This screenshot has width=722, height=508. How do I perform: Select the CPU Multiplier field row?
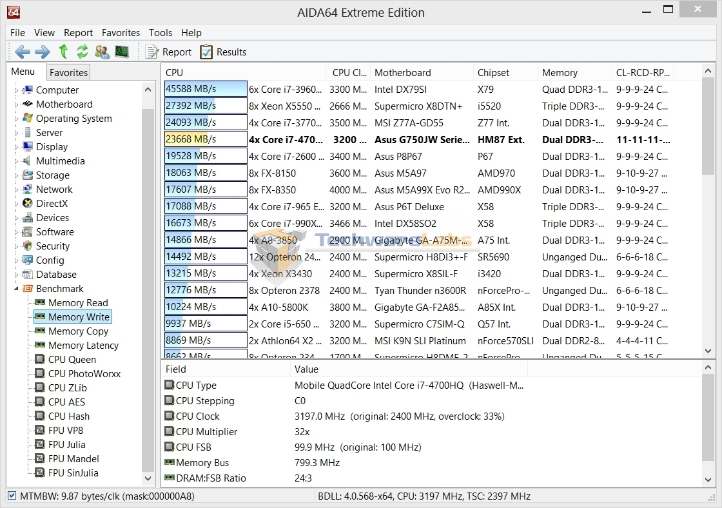click(x=345, y=432)
